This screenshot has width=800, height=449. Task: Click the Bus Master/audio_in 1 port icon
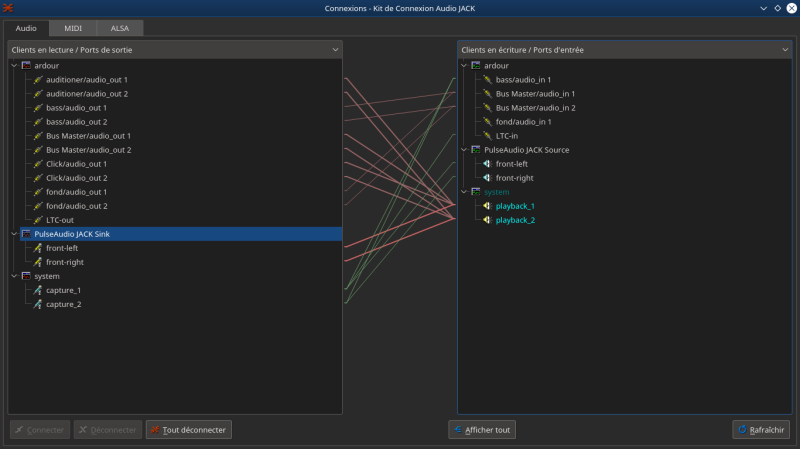[487, 93]
